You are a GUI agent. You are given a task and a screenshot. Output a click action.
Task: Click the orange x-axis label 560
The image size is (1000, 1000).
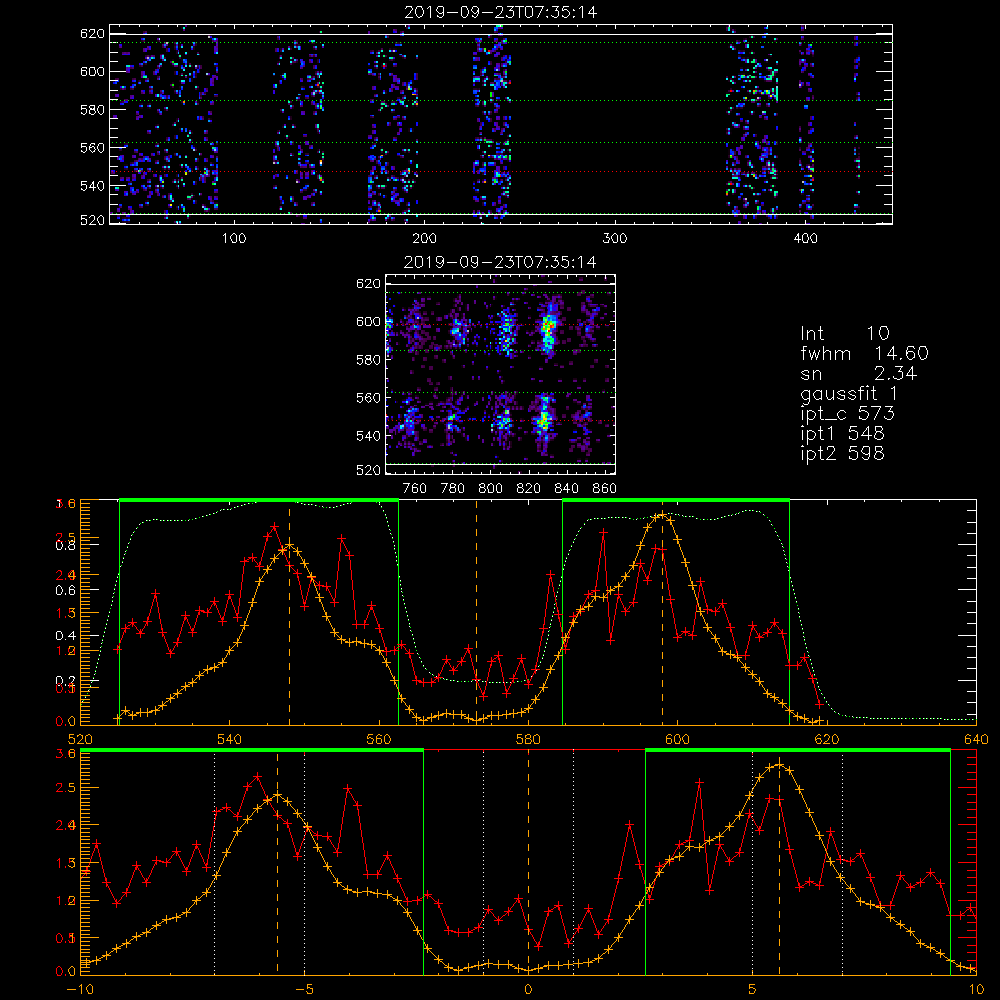pyautogui.click(x=379, y=739)
